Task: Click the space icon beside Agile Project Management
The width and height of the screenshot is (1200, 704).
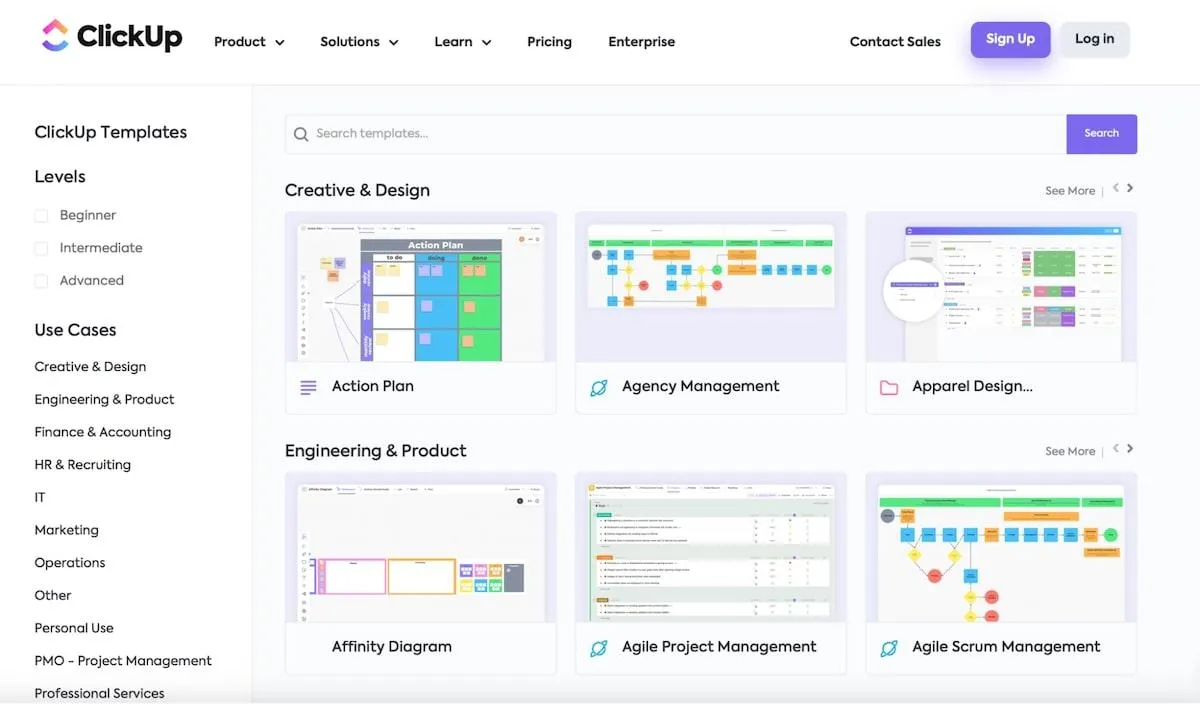Action: point(599,648)
